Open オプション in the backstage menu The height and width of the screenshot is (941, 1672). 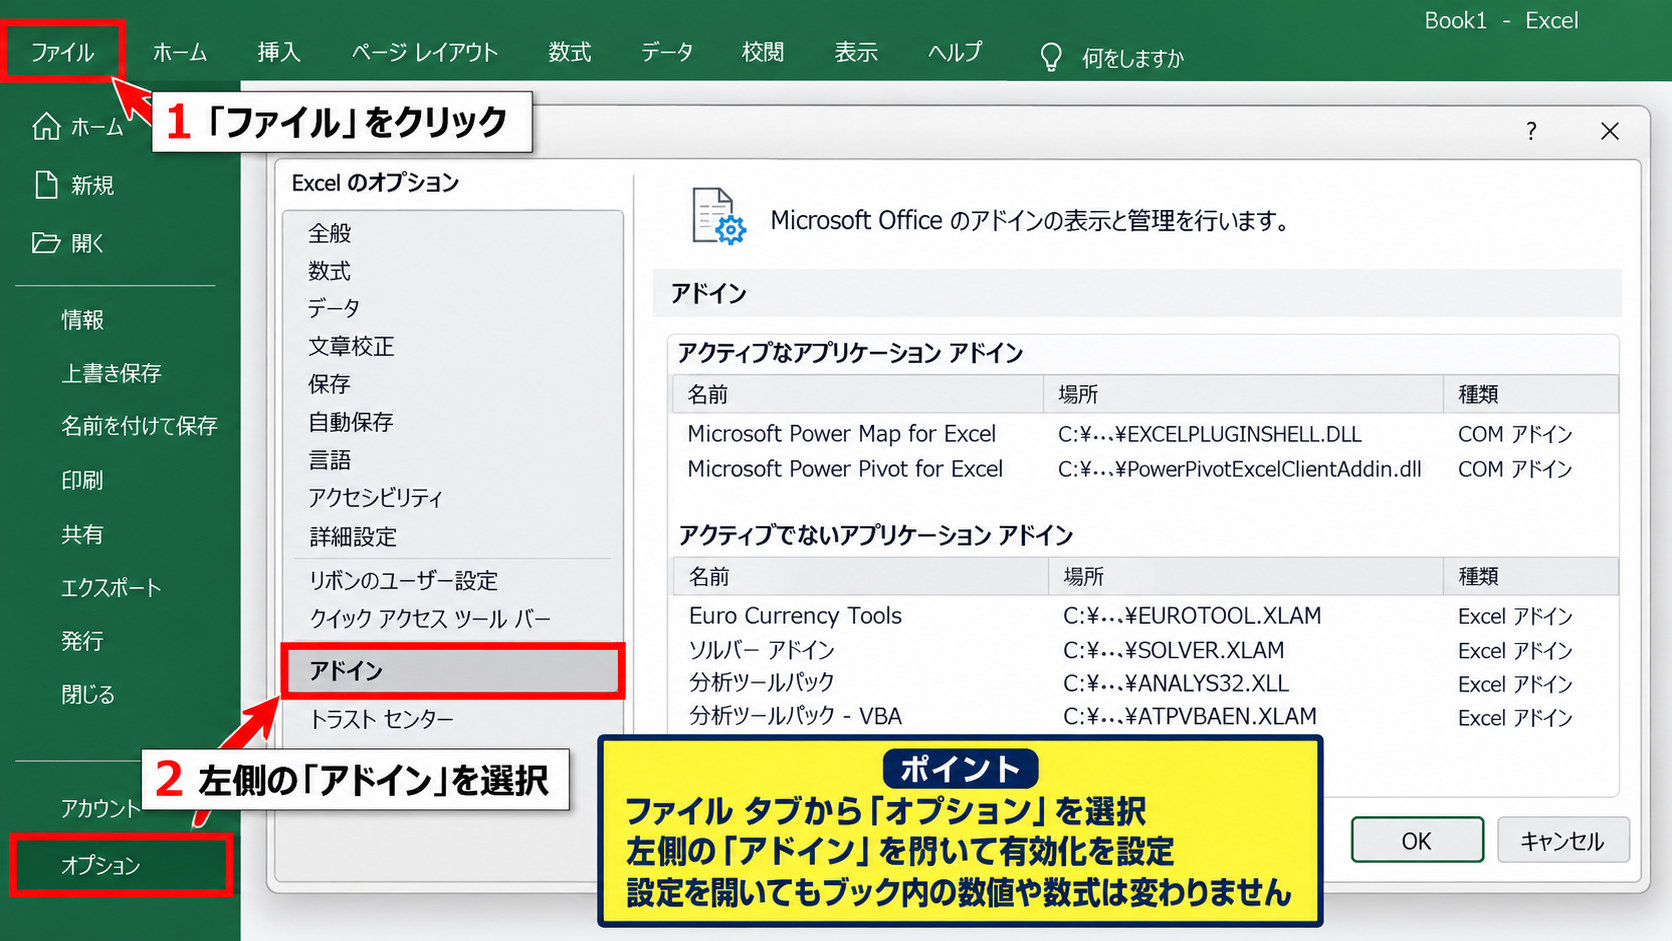[x=121, y=865]
